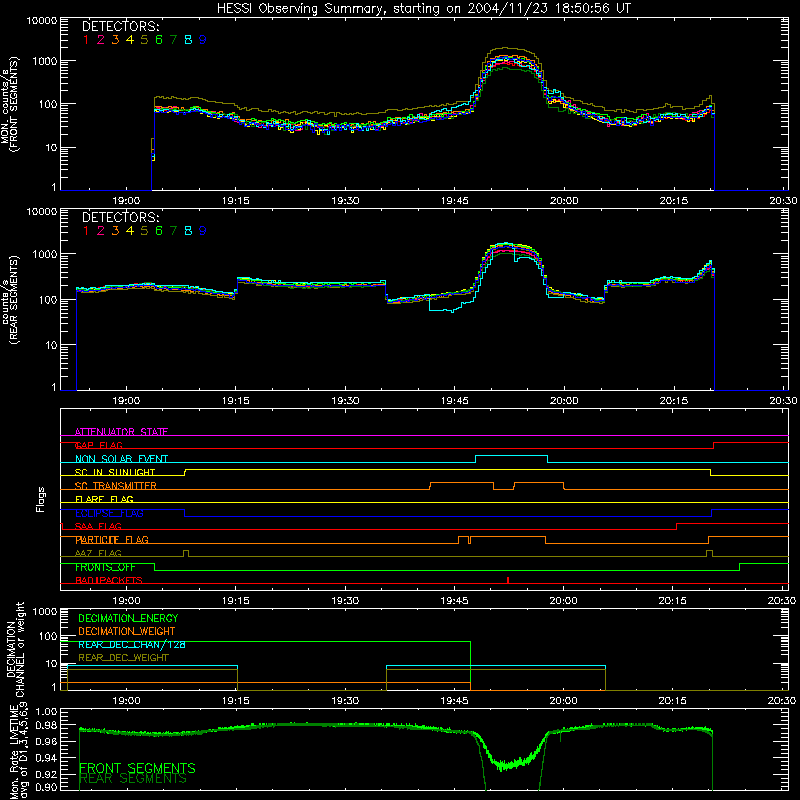Click the DECIMATION_ENERGY legend entry

(x=128, y=618)
